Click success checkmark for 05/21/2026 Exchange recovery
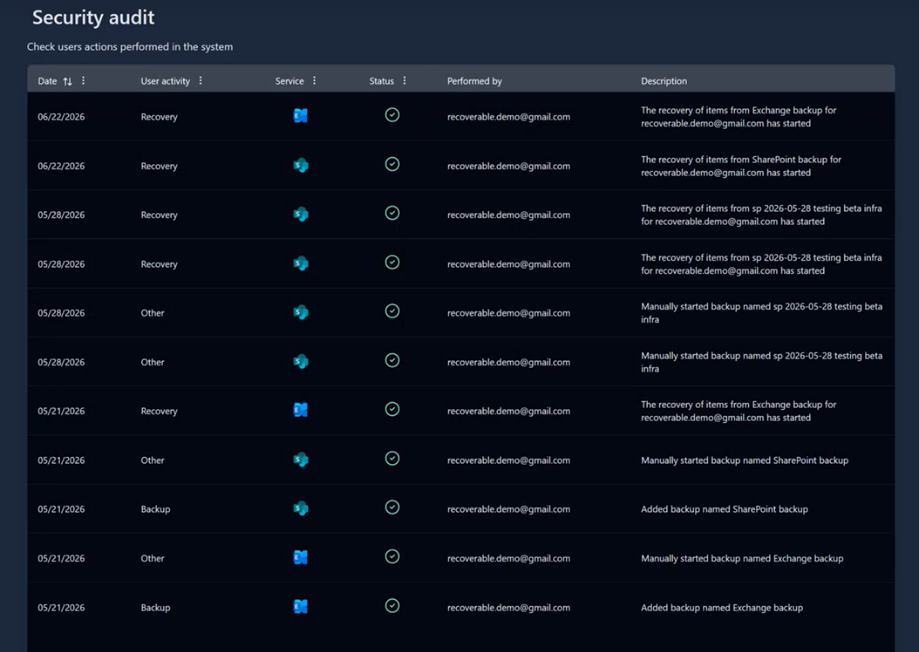Viewport: 919px width, 652px height. 392,409
